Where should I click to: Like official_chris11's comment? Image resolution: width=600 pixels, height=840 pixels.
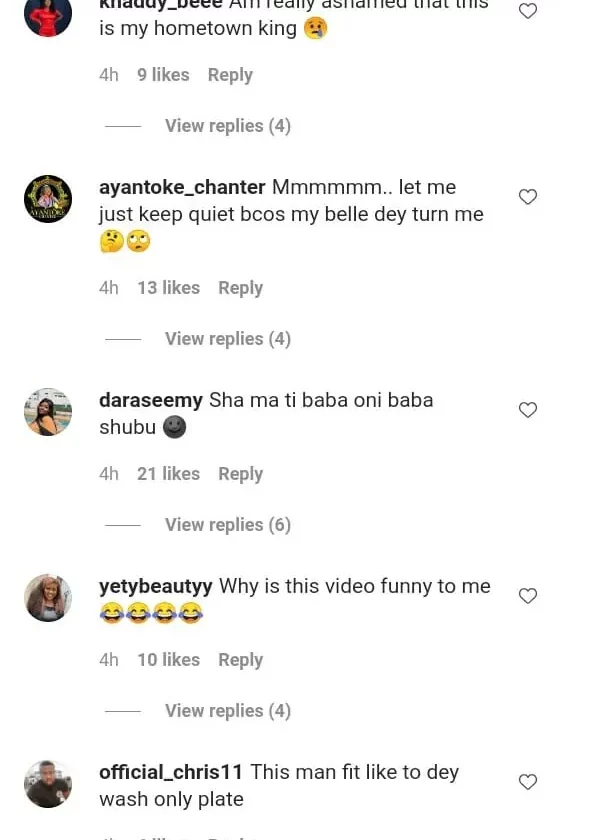pyautogui.click(x=528, y=782)
